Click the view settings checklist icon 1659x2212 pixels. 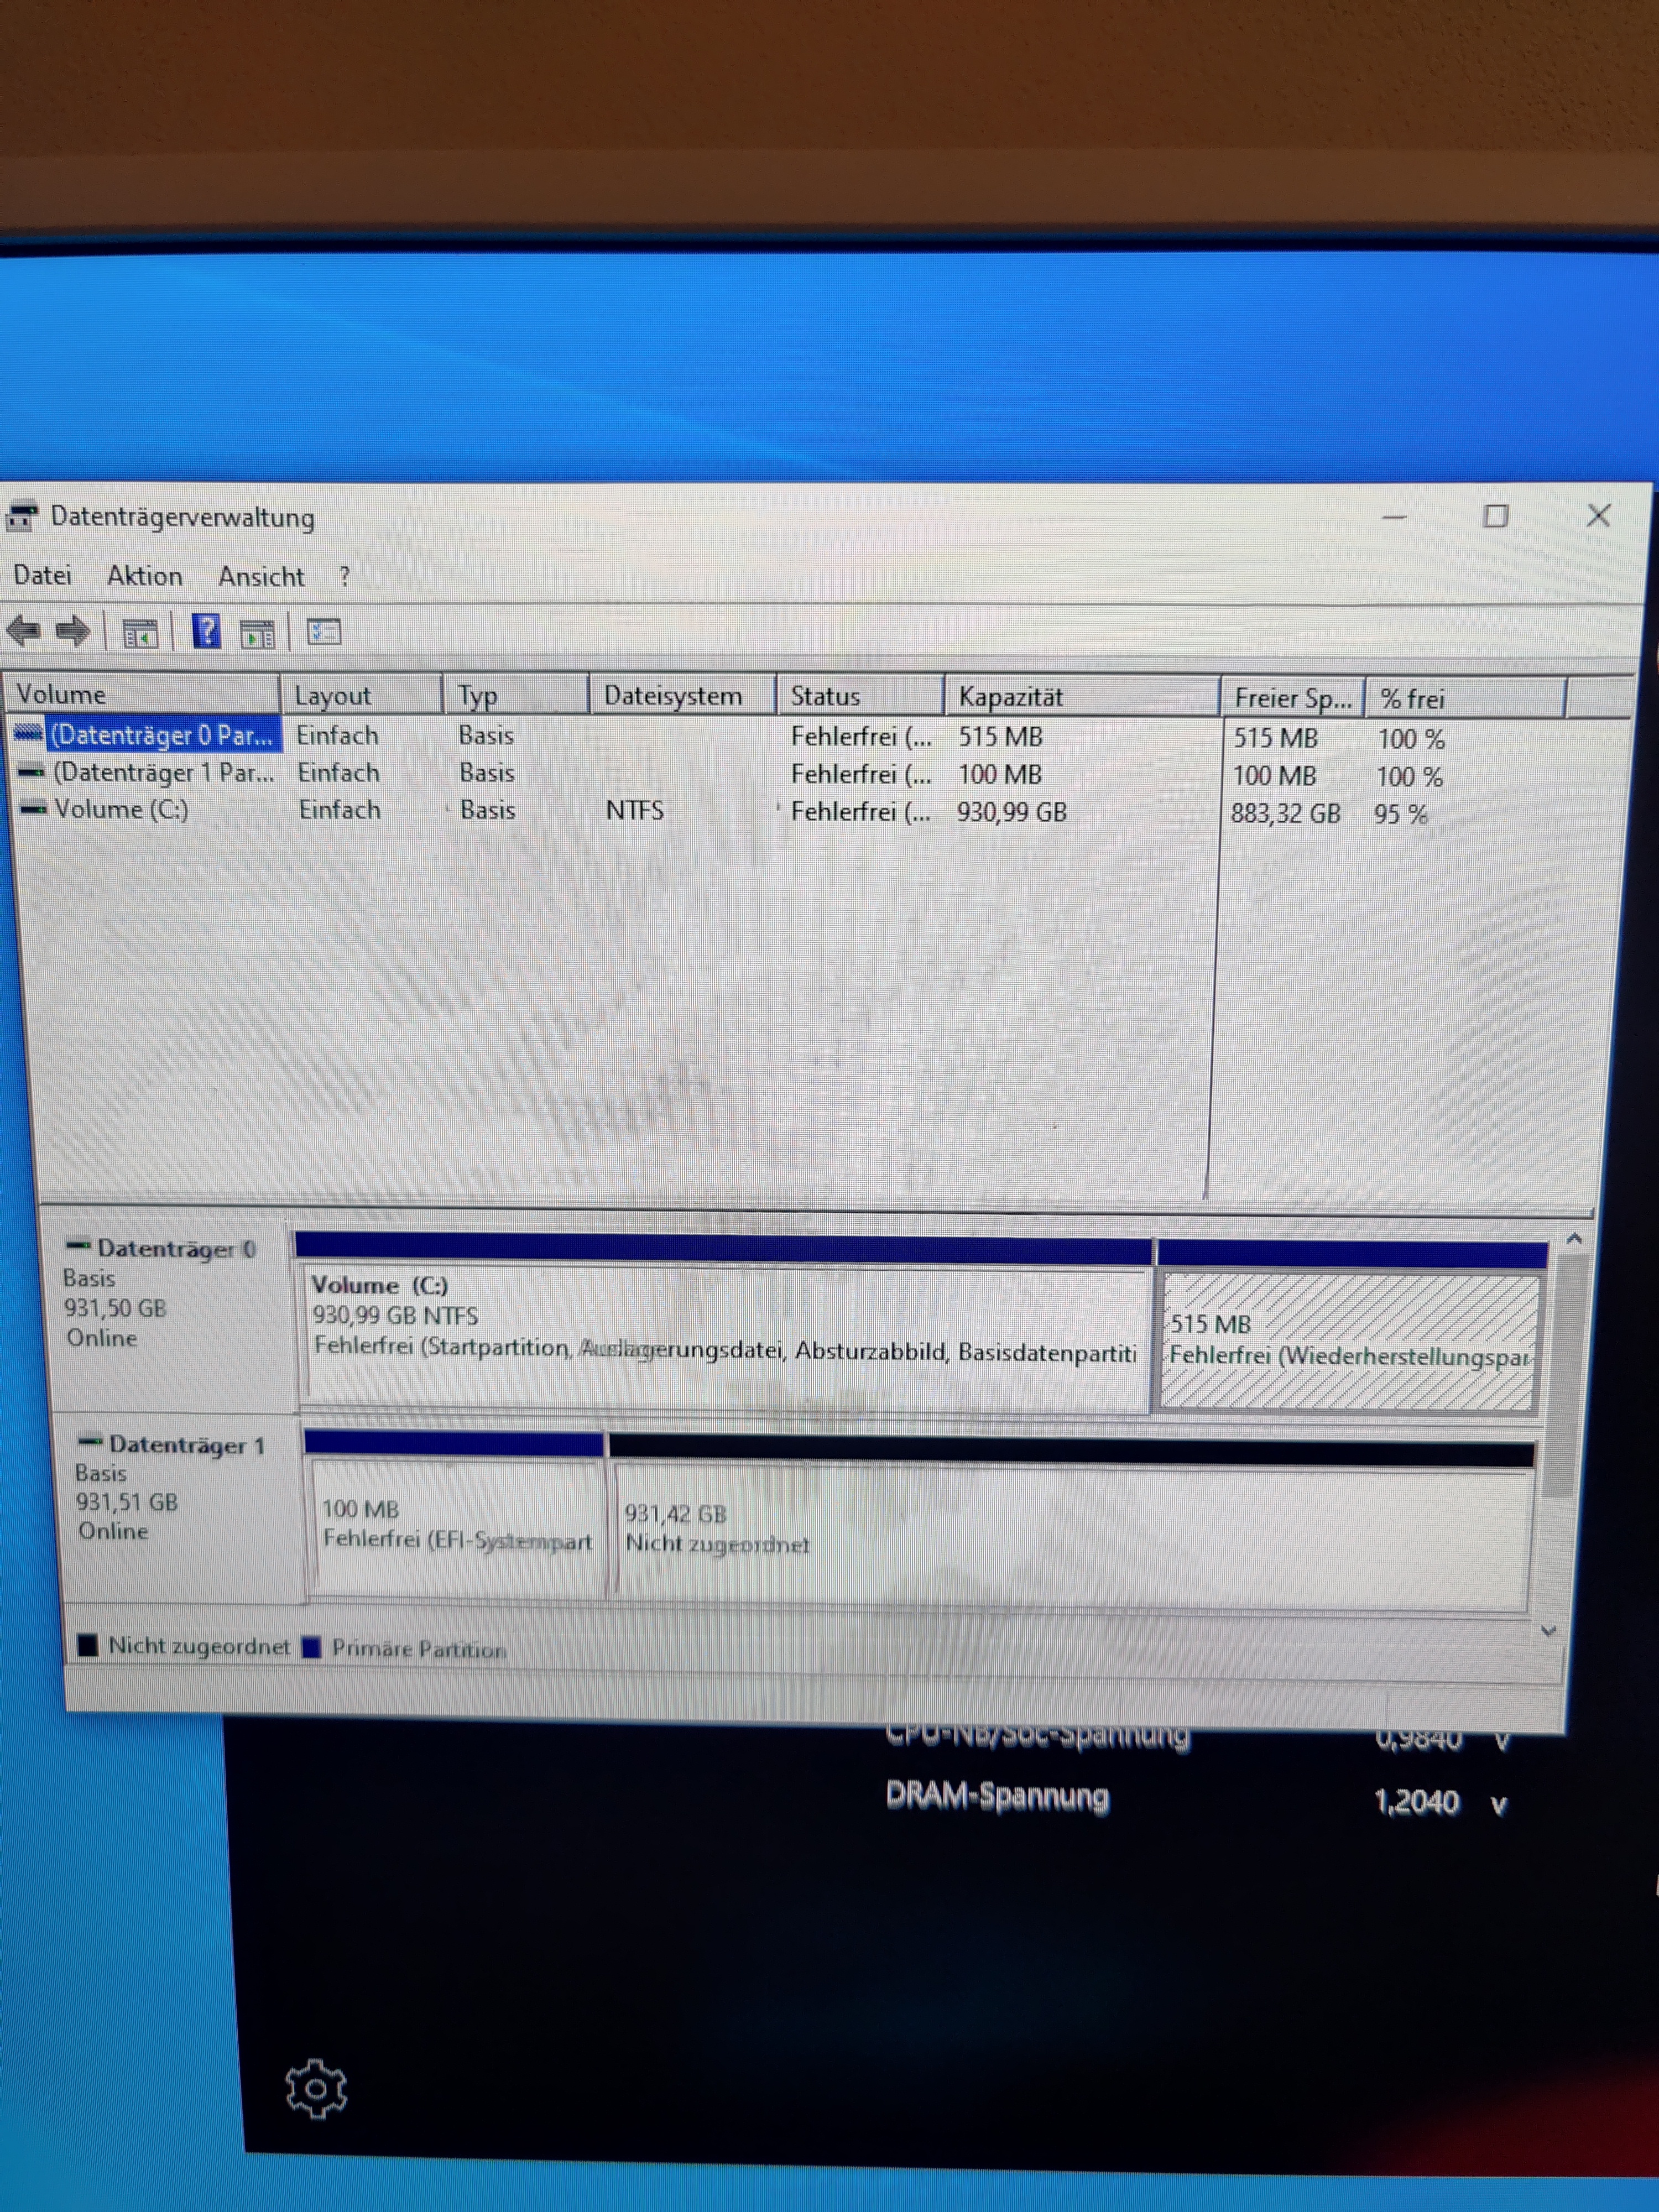coord(324,632)
